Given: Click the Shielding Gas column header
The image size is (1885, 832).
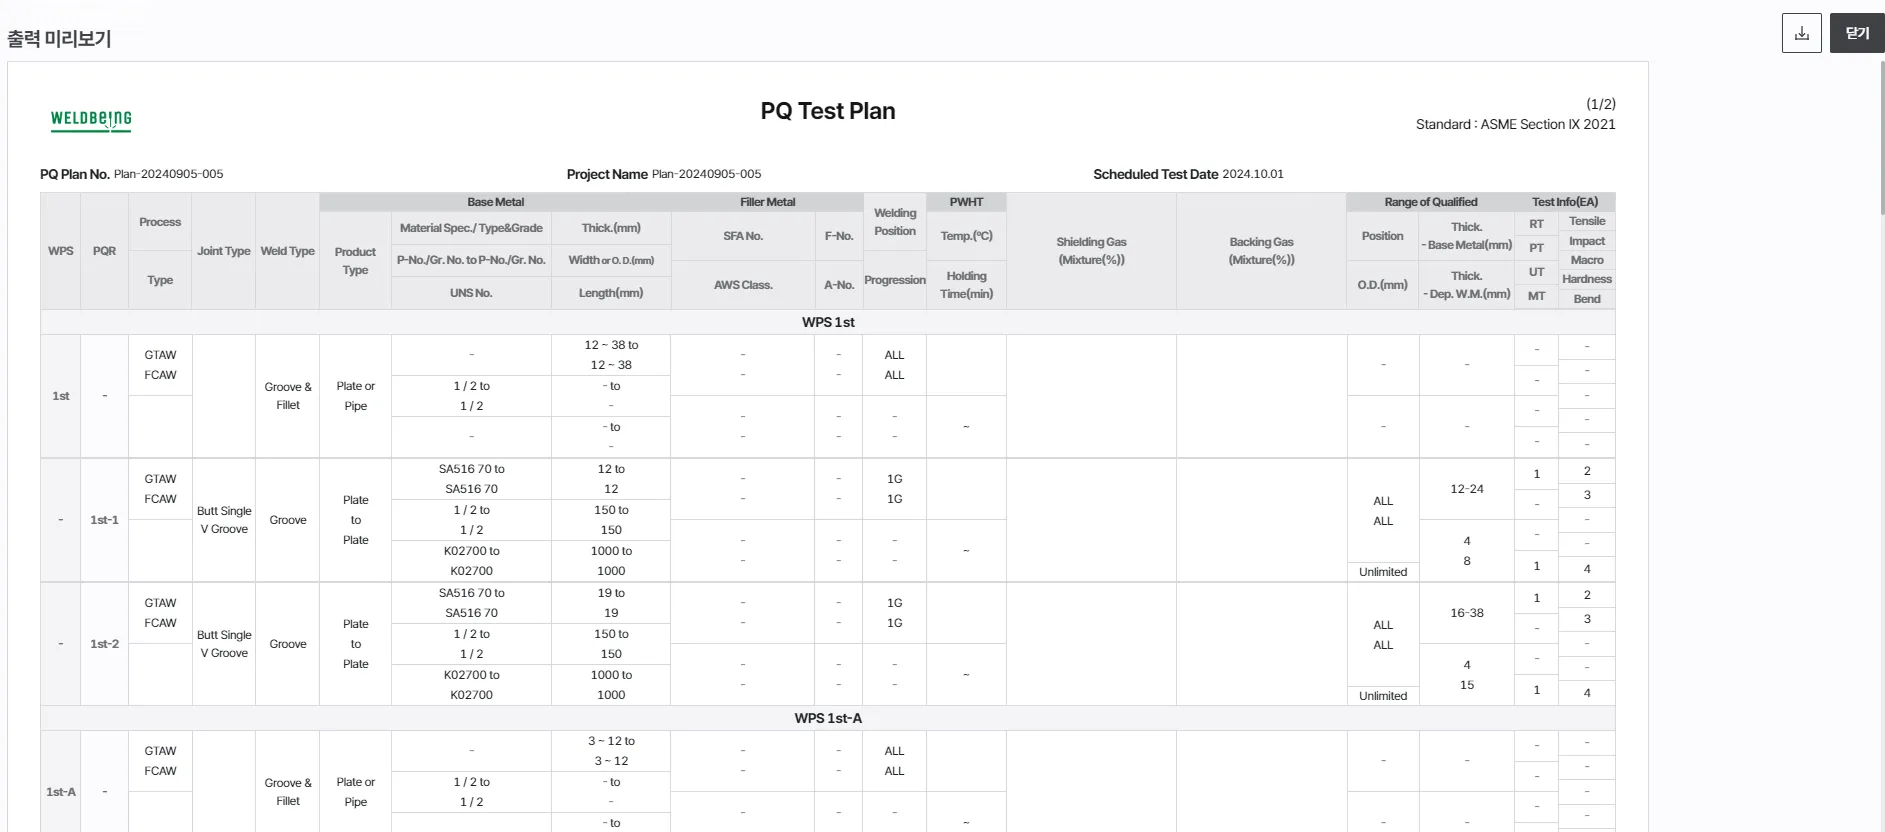Looking at the screenshot, I should [x=1091, y=251].
